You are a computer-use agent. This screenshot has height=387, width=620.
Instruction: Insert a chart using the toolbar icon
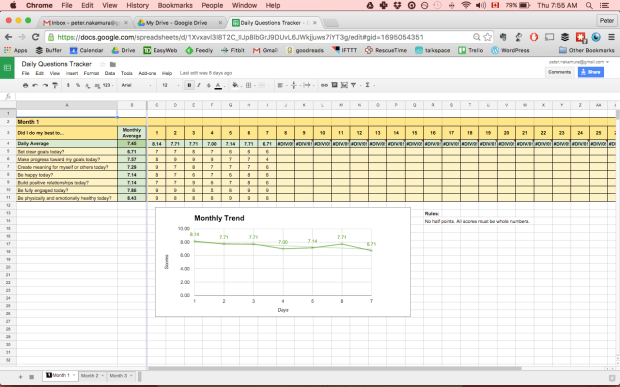[x=344, y=85]
